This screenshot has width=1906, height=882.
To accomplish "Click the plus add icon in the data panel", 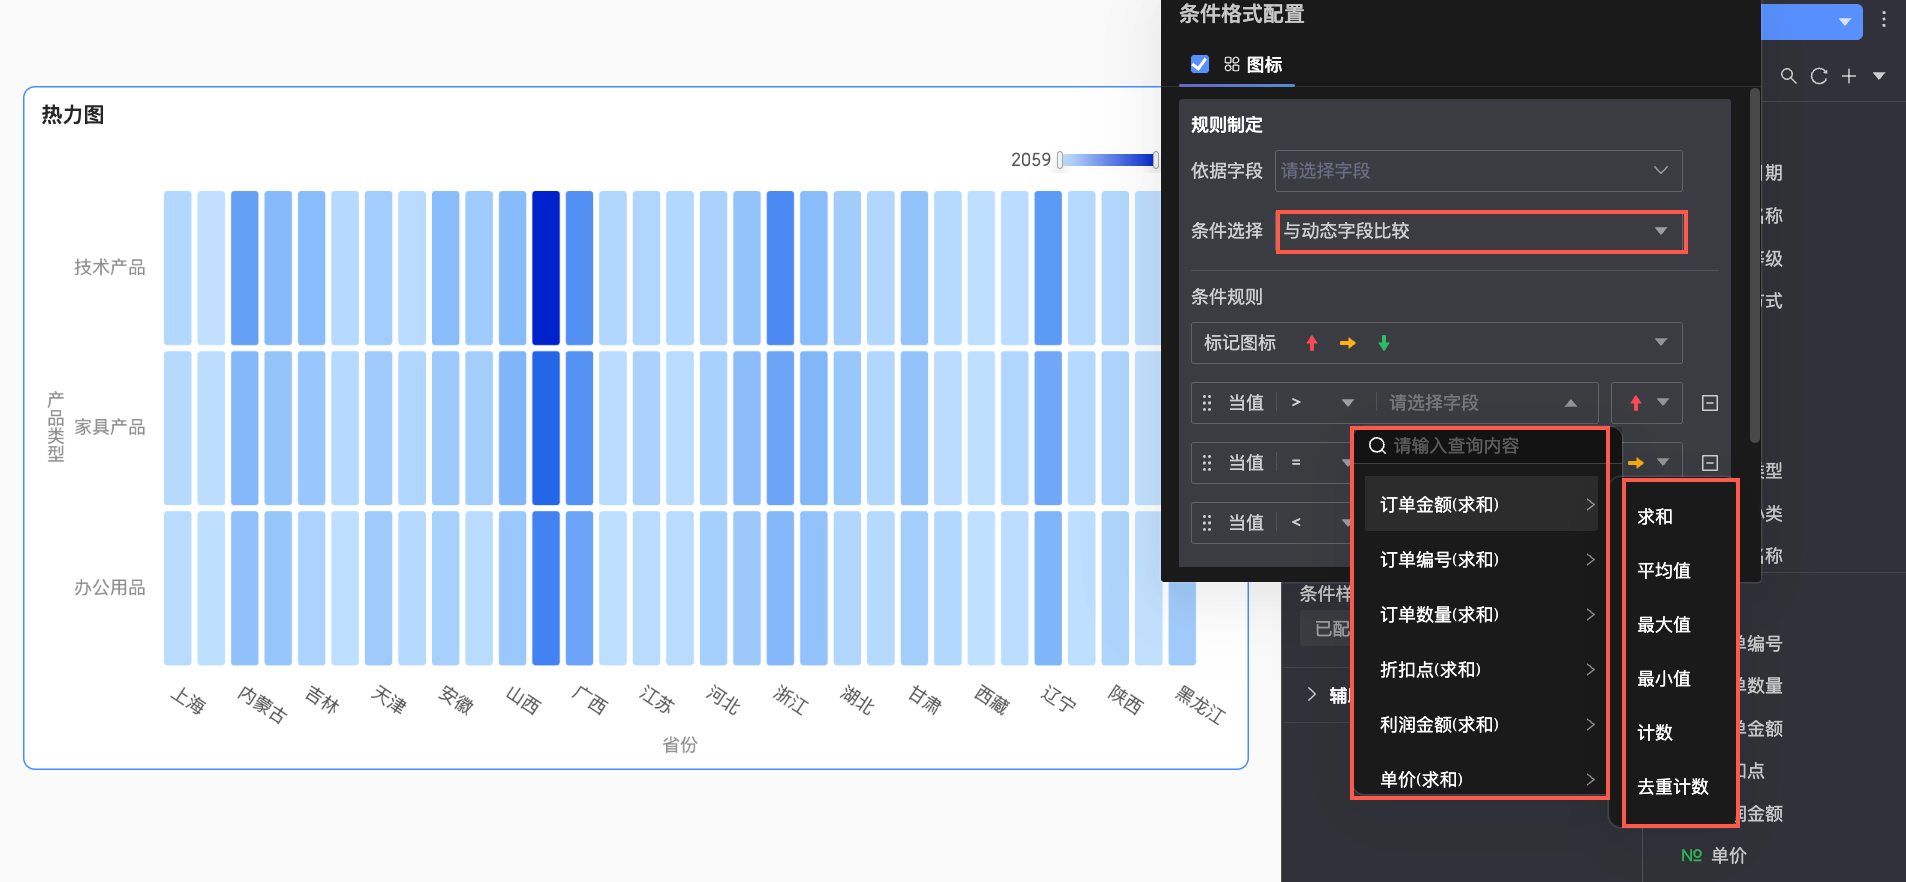I will click(x=1849, y=76).
